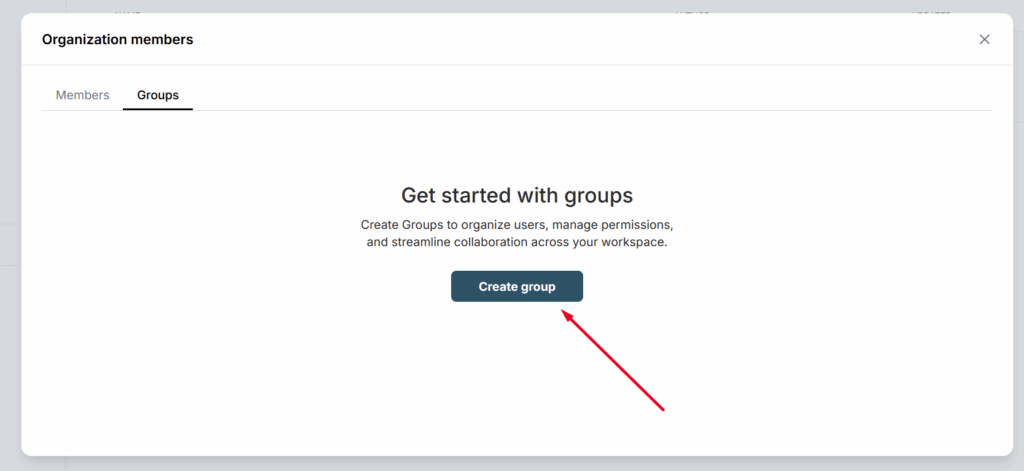Screen dimensions: 1024x471
Task: Click the description line starting Create Groups
Action: pos(517,225)
